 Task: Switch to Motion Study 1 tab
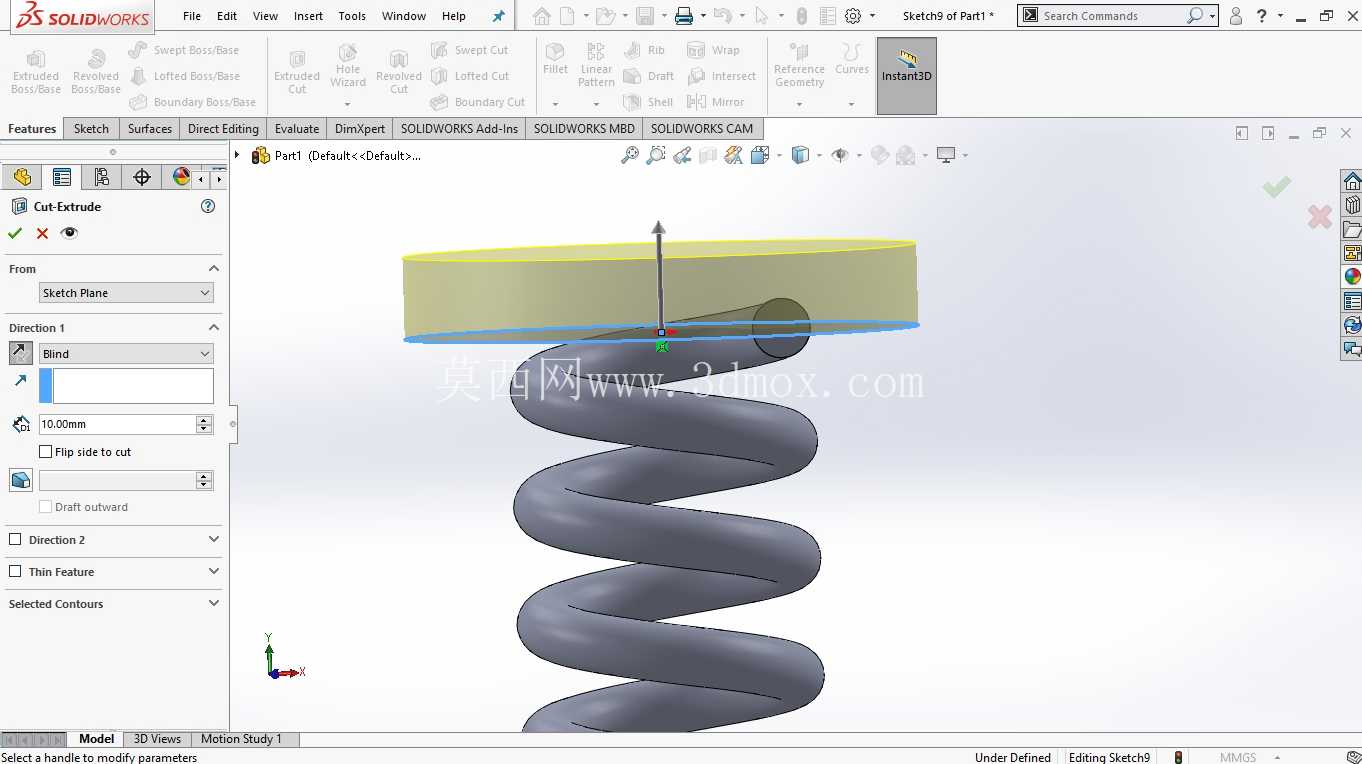pyautogui.click(x=241, y=739)
